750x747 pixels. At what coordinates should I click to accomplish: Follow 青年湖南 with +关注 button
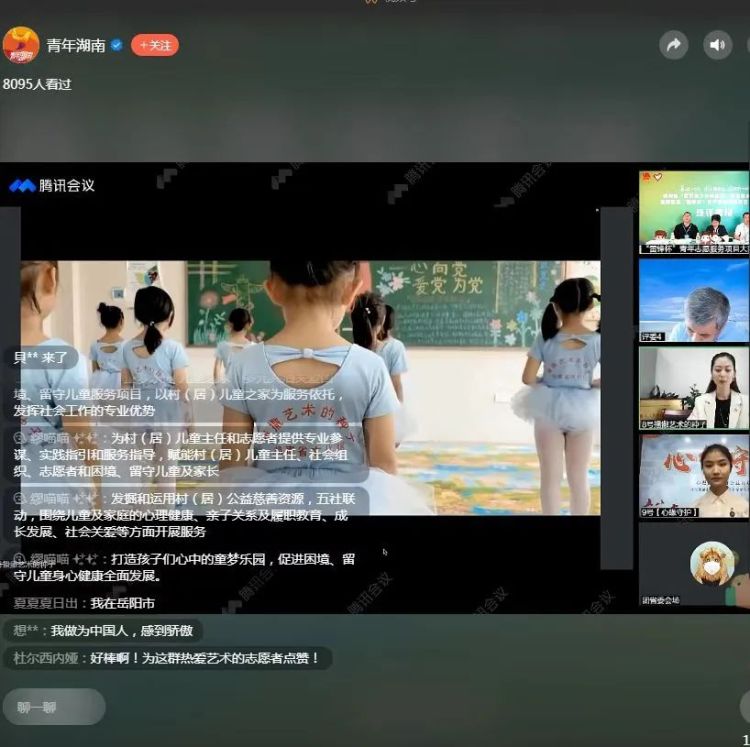click(155, 45)
